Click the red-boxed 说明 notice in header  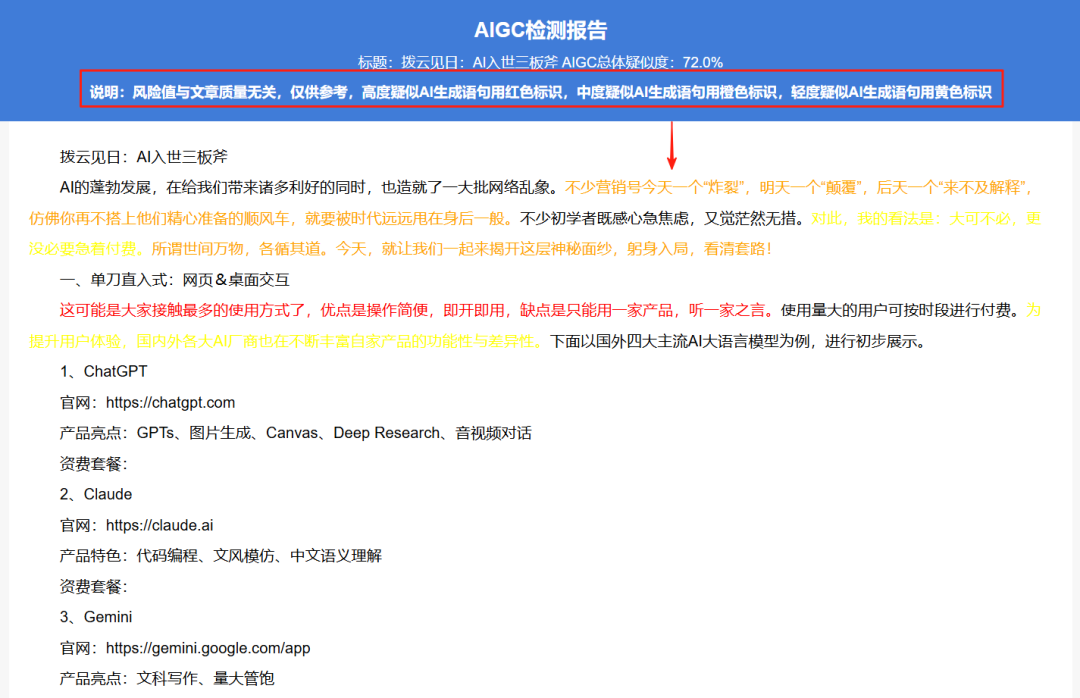click(x=540, y=92)
